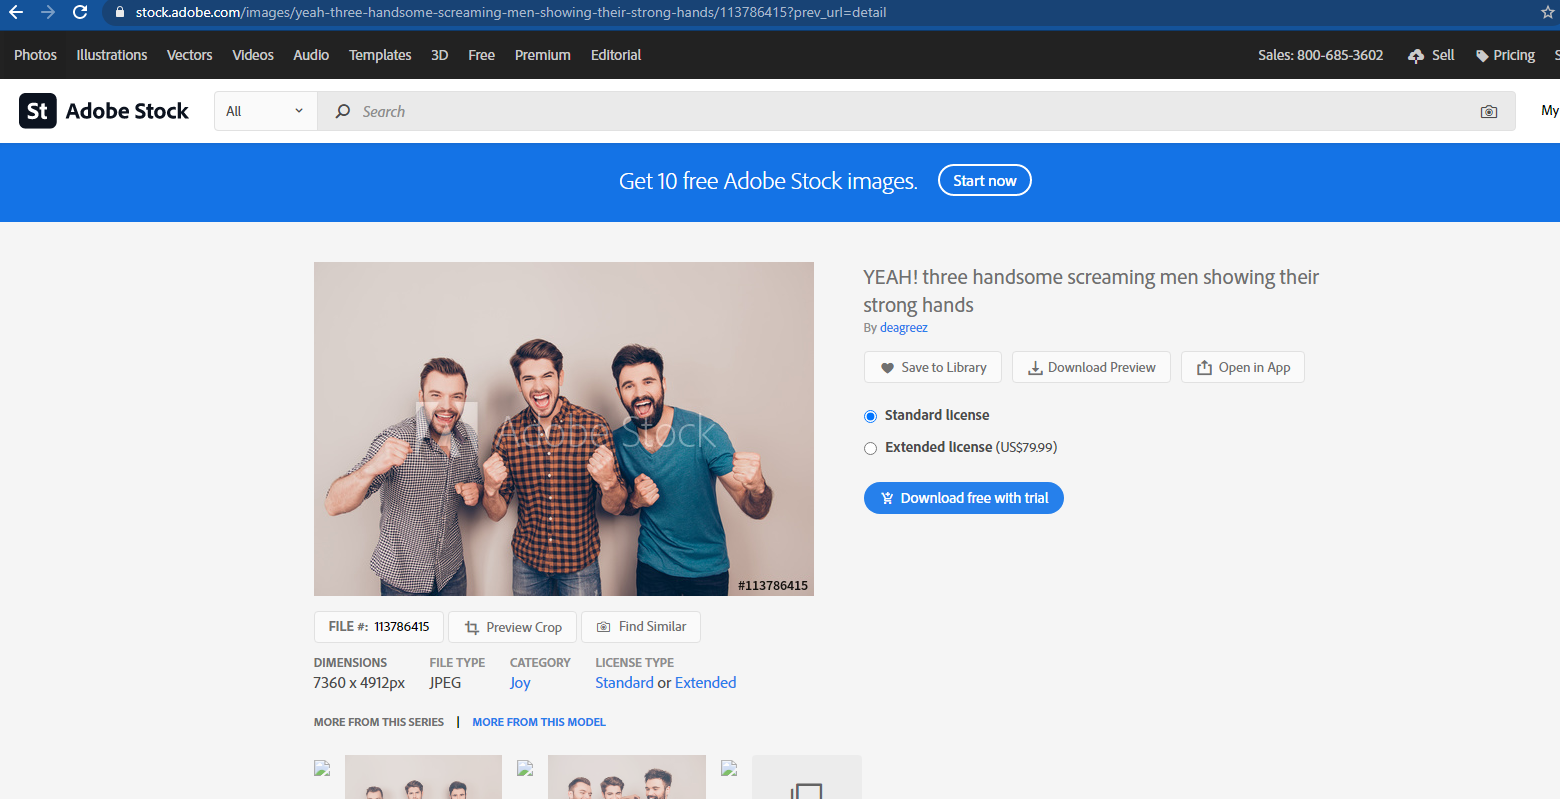This screenshot has height=799, width=1560.
Task: Click the FILE # 113786415 box
Action: click(379, 627)
